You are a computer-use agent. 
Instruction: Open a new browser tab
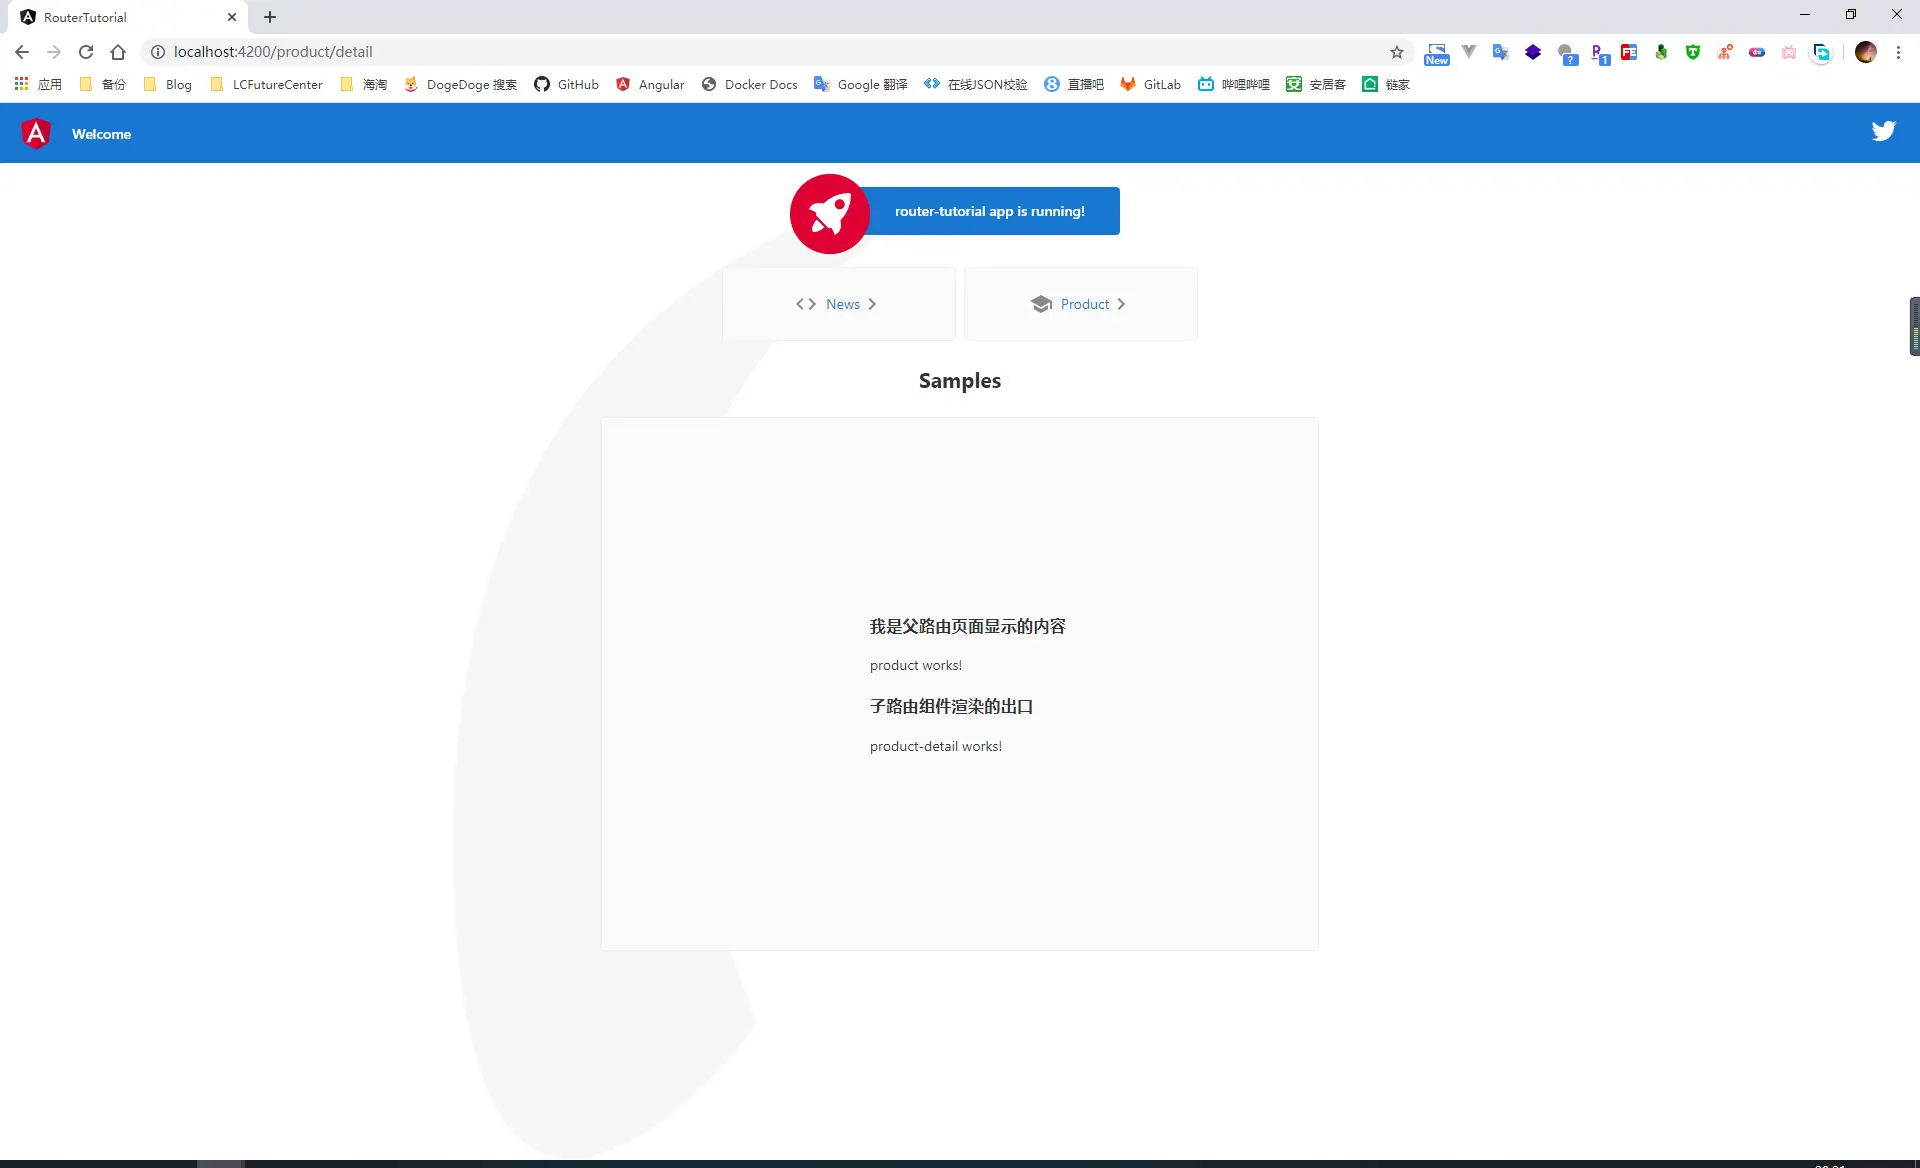[x=270, y=17]
